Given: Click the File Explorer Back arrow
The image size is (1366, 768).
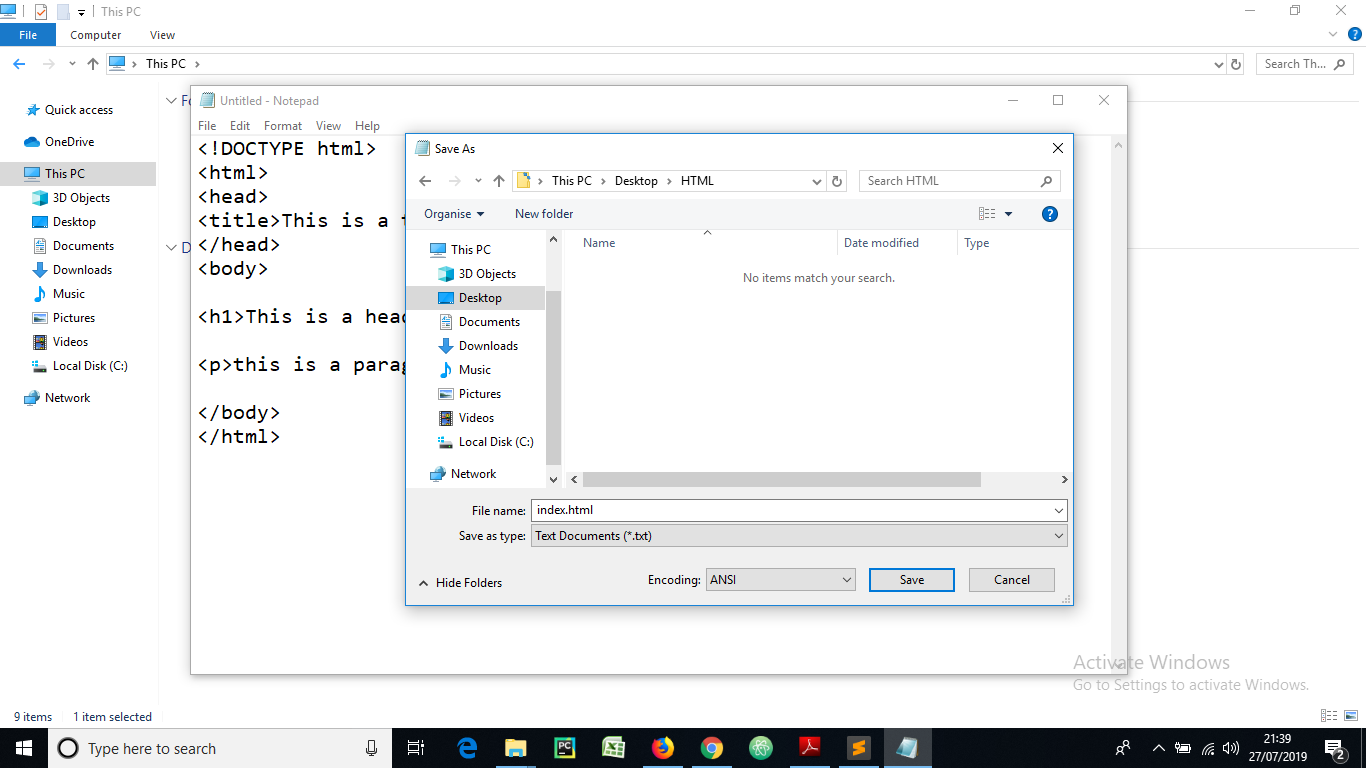Looking at the screenshot, I should click(18, 64).
